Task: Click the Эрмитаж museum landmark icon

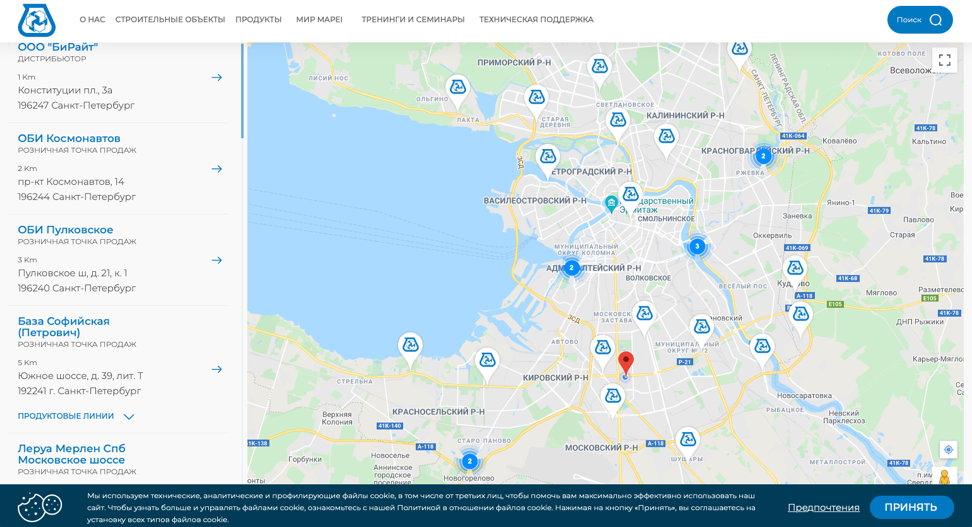Action: coord(611,204)
